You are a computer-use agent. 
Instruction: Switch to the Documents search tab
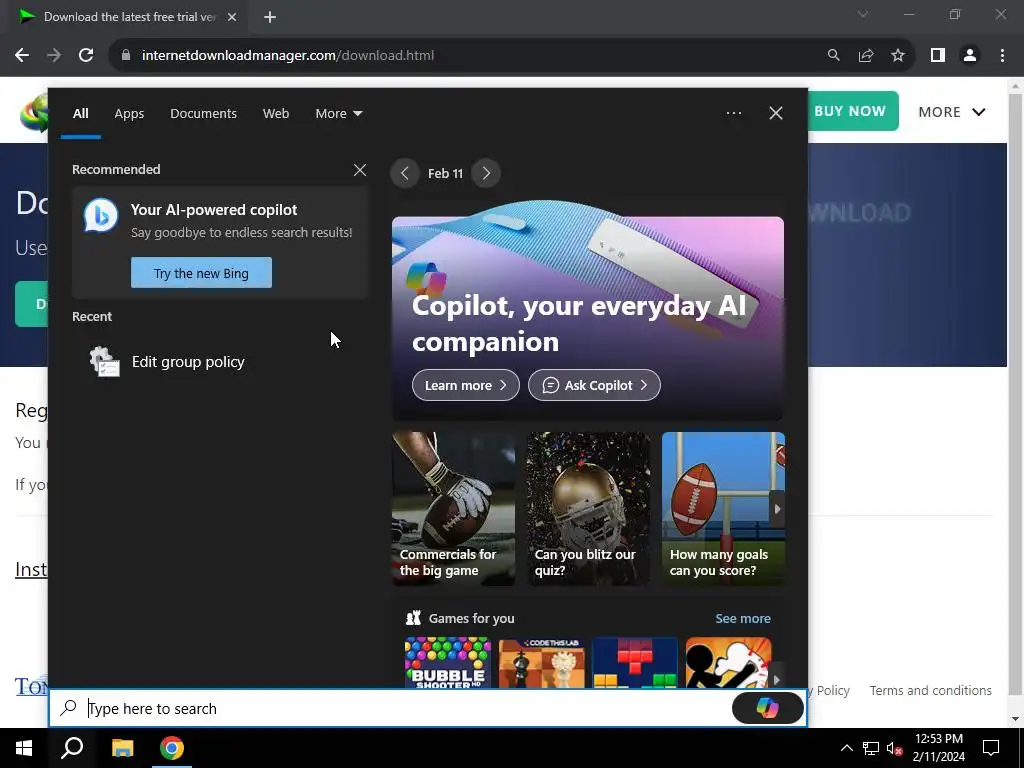click(x=203, y=114)
